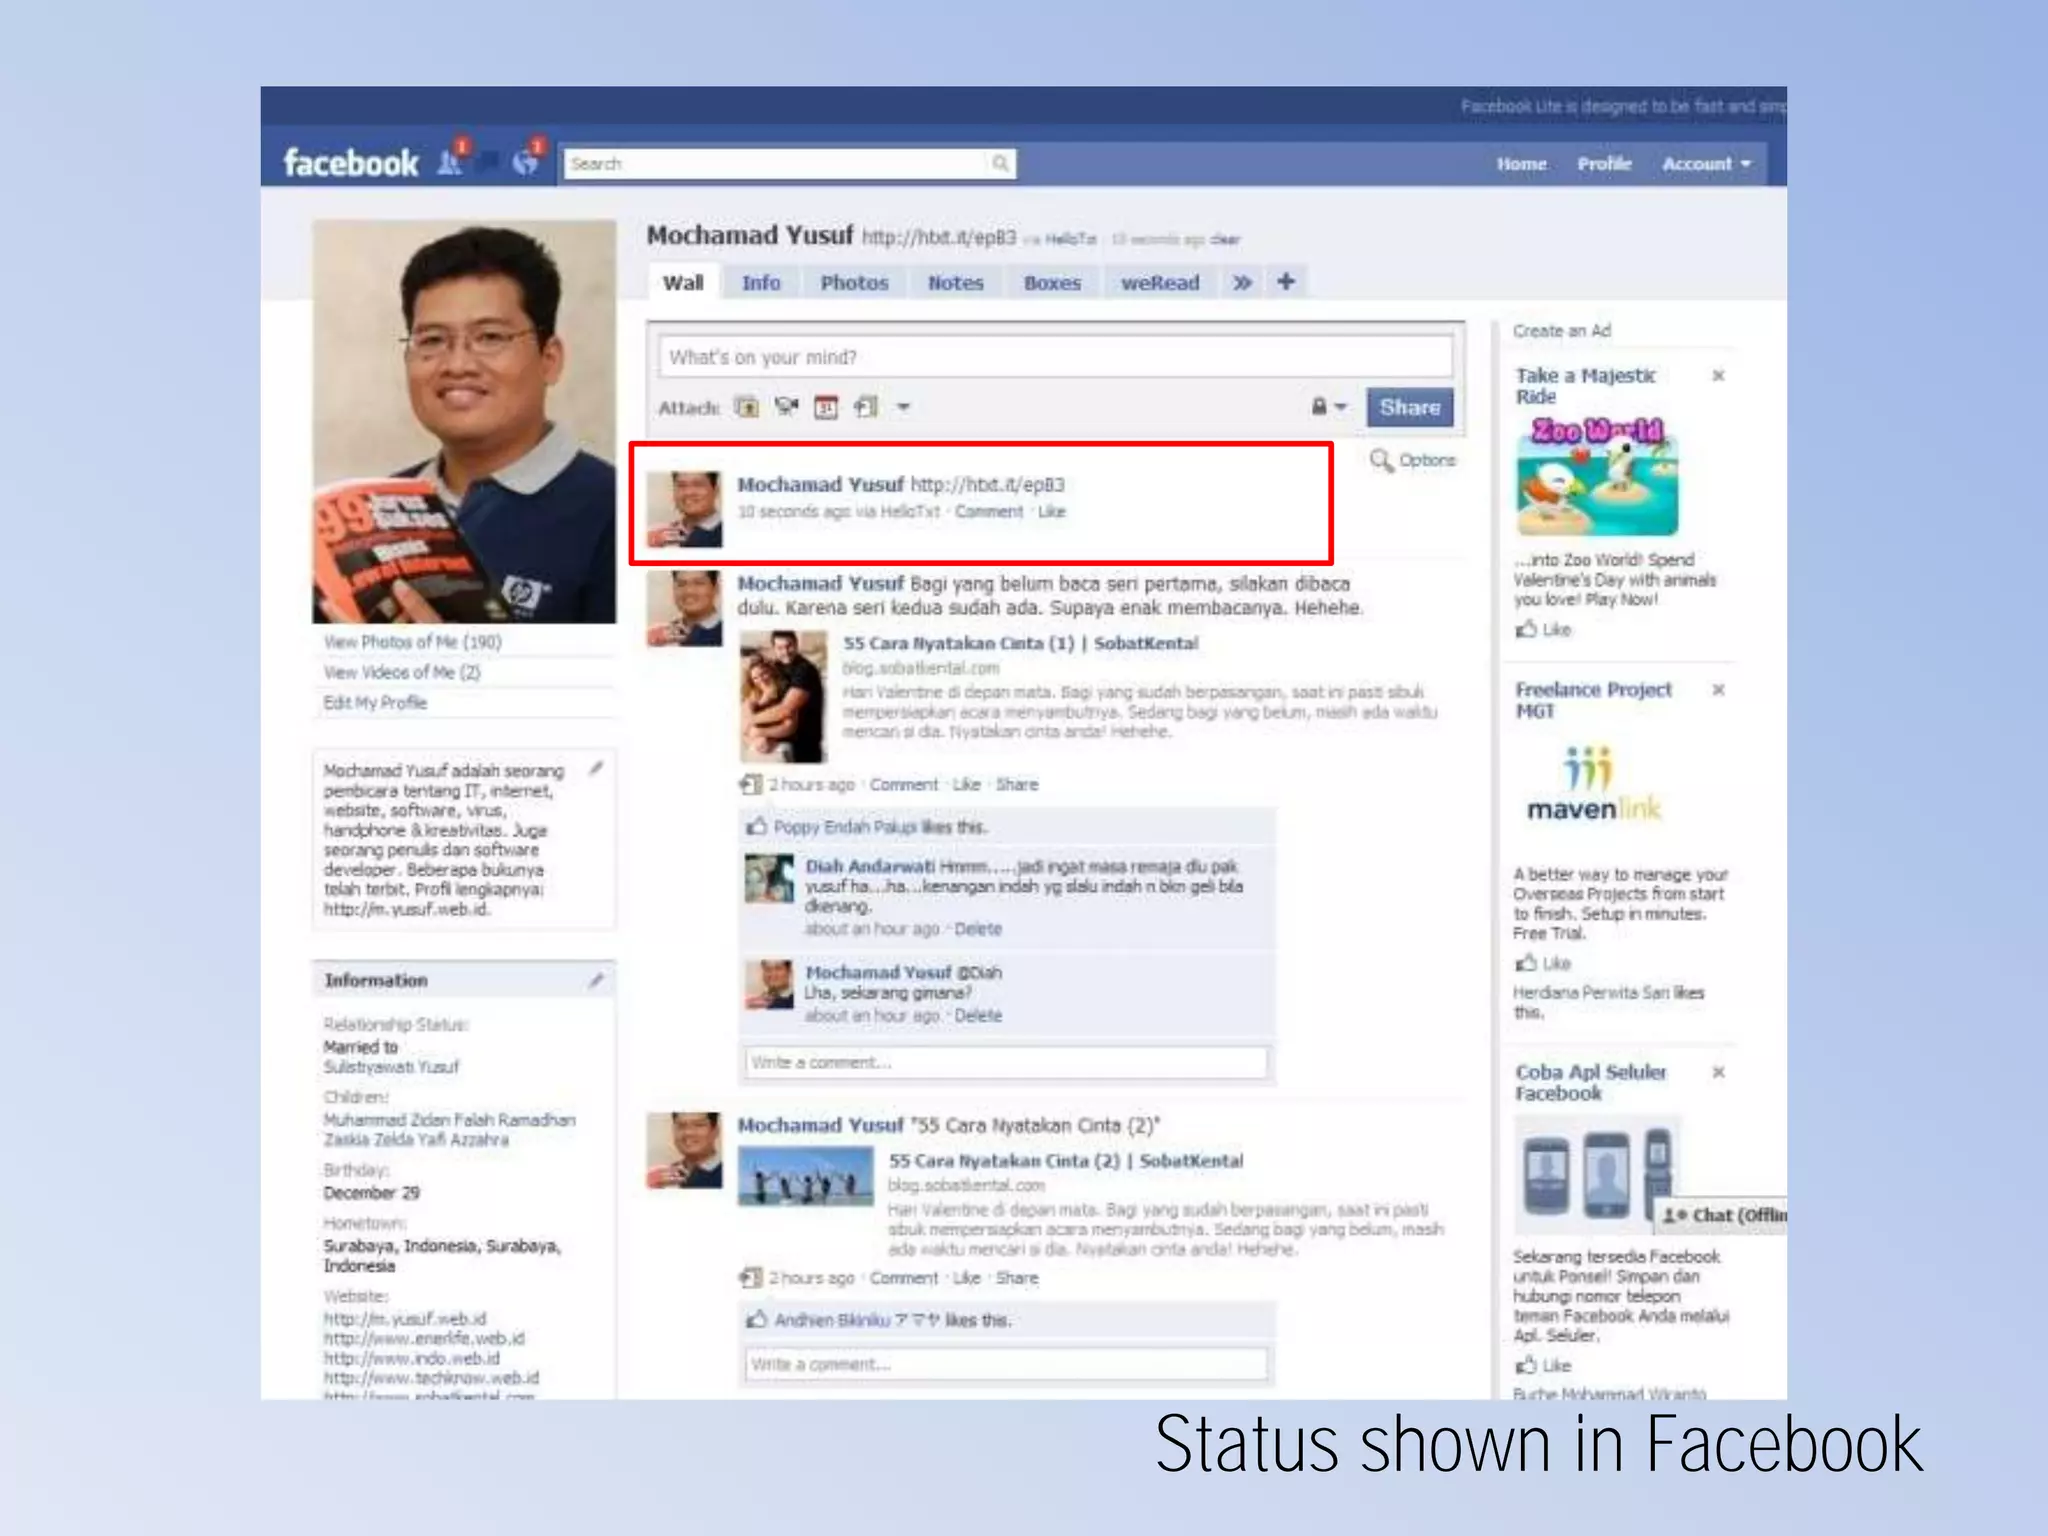Attach an event to the status
This screenshot has width=2048, height=1536.
826,407
